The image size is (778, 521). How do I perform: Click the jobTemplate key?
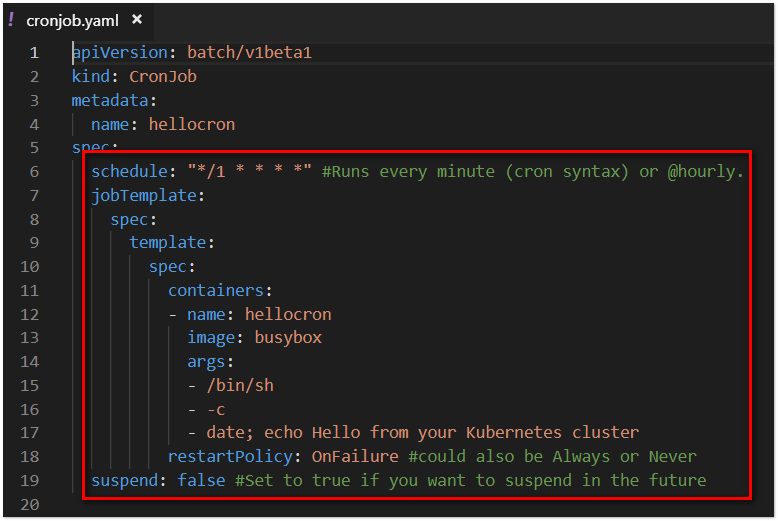pos(144,195)
